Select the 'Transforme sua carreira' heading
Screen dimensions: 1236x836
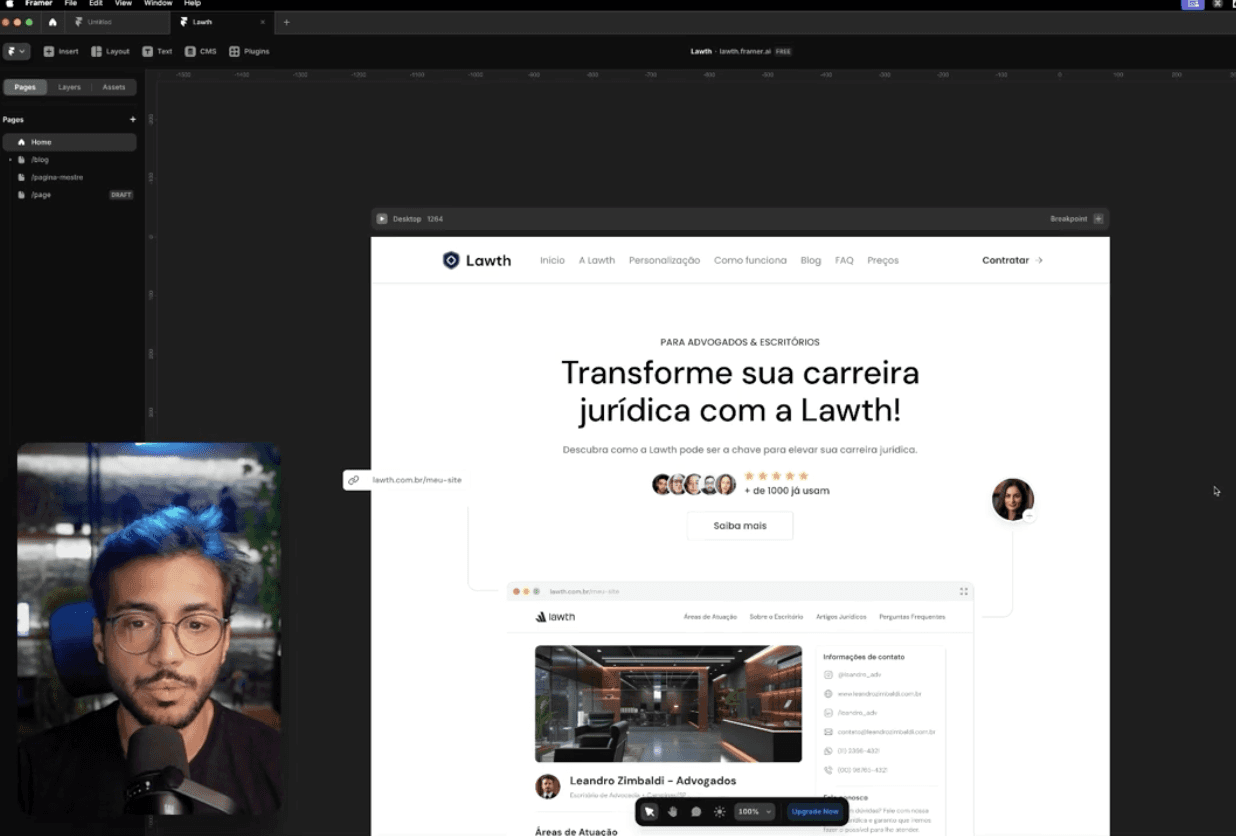tap(740, 391)
